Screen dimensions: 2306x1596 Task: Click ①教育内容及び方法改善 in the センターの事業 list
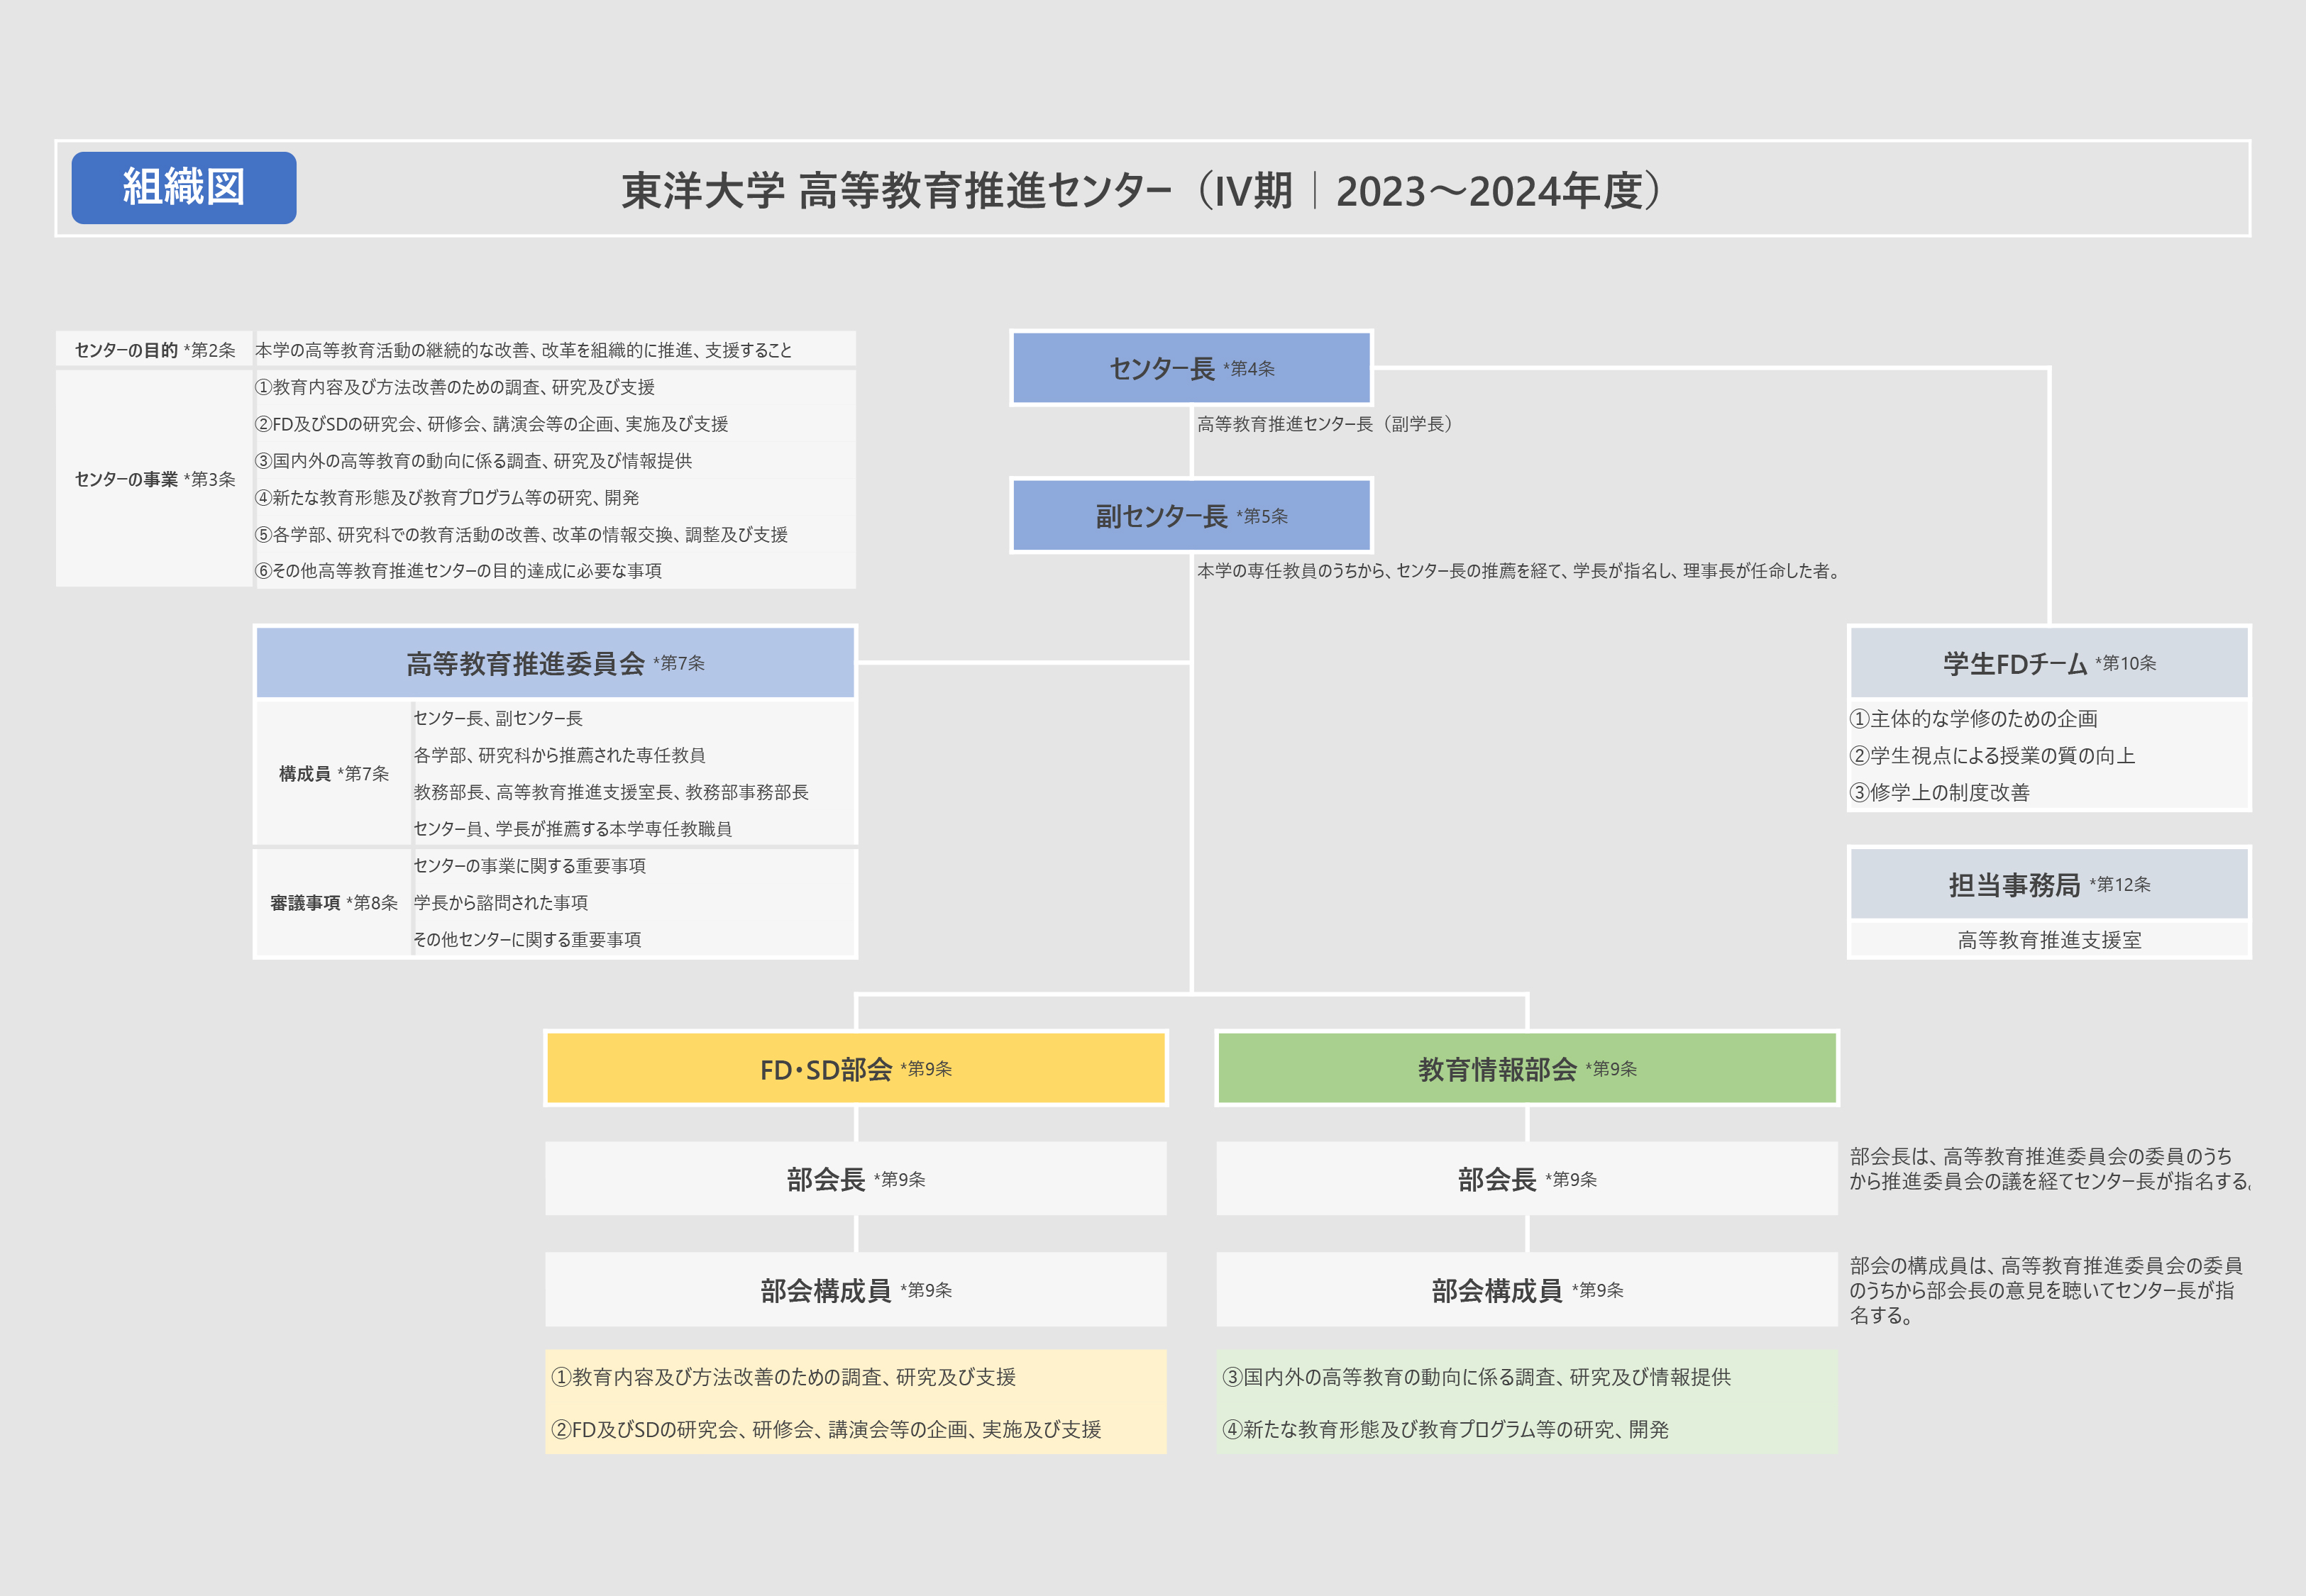(455, 387)
